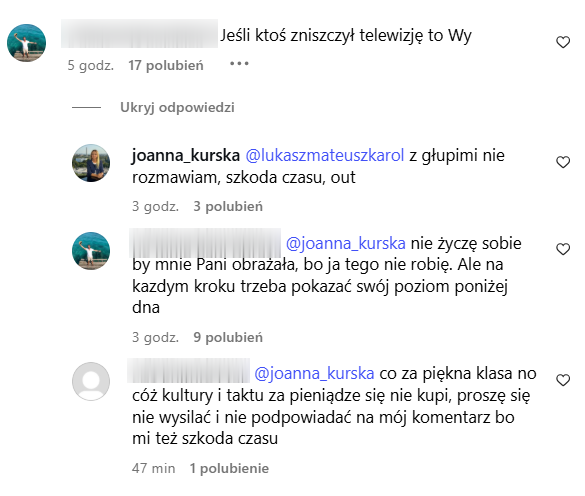Open @joanna_kurska mention in the second reply
This screenshot has width=585, height=496.
coord(345,244)
